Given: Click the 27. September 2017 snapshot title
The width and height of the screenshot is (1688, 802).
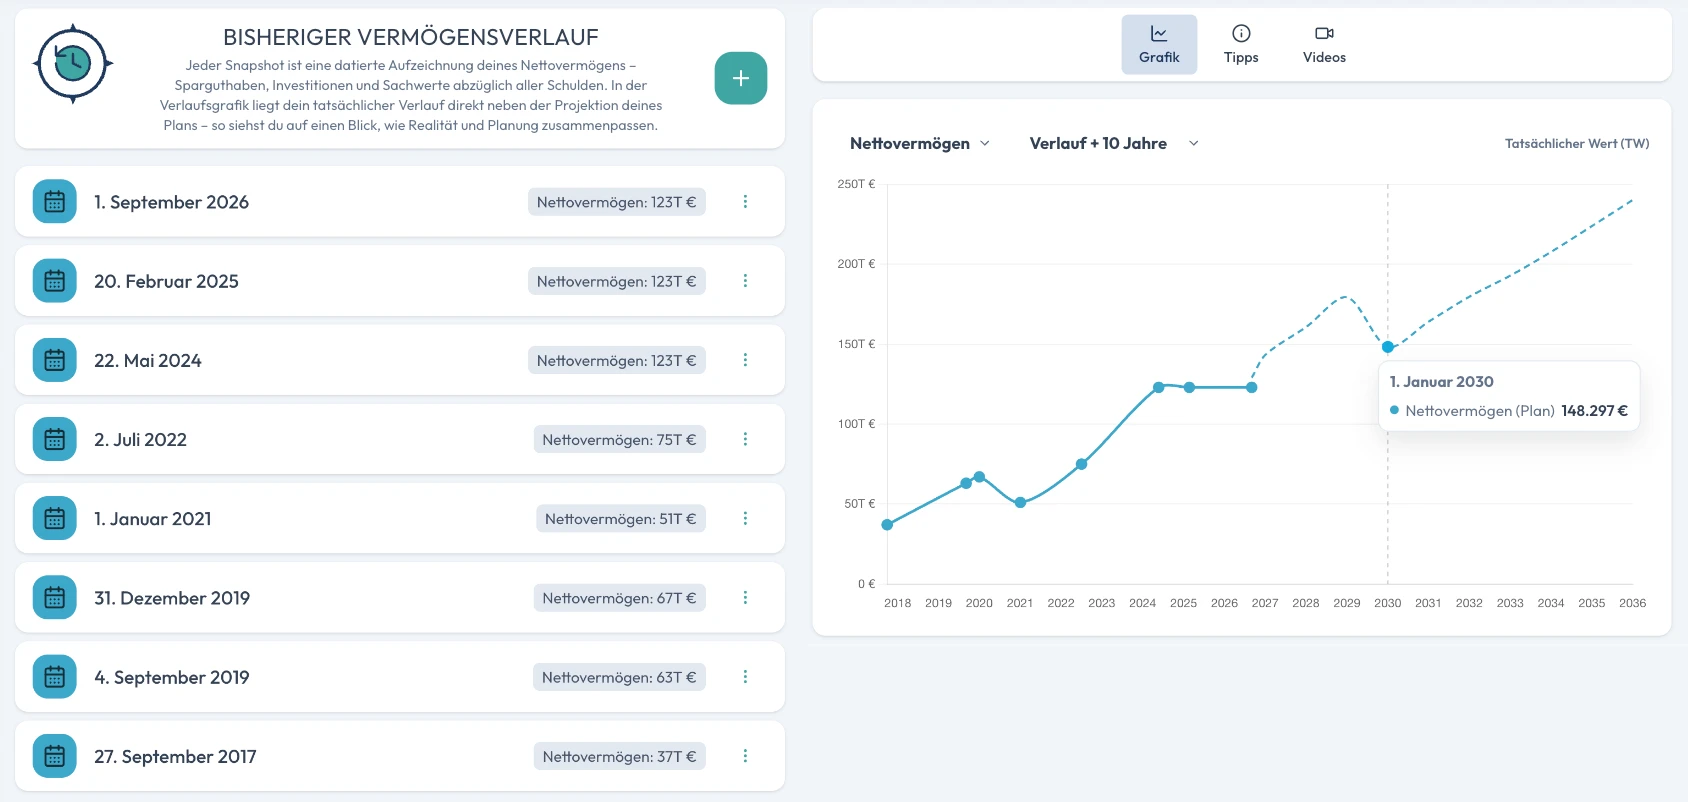Looking at the screenshot, I should (x=175, y=756).
